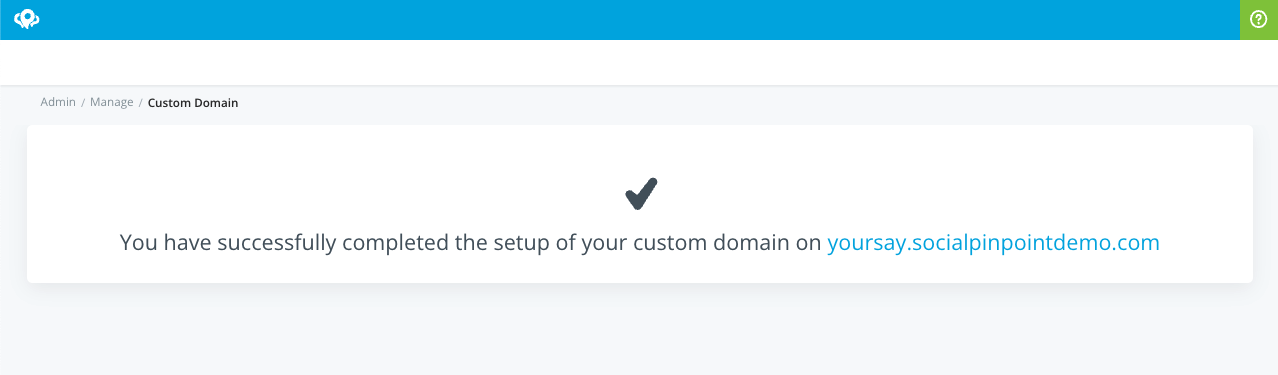Click the Social Pinpoint logo icon
This screenshot has height=375, width=1278.
[26, 19]
